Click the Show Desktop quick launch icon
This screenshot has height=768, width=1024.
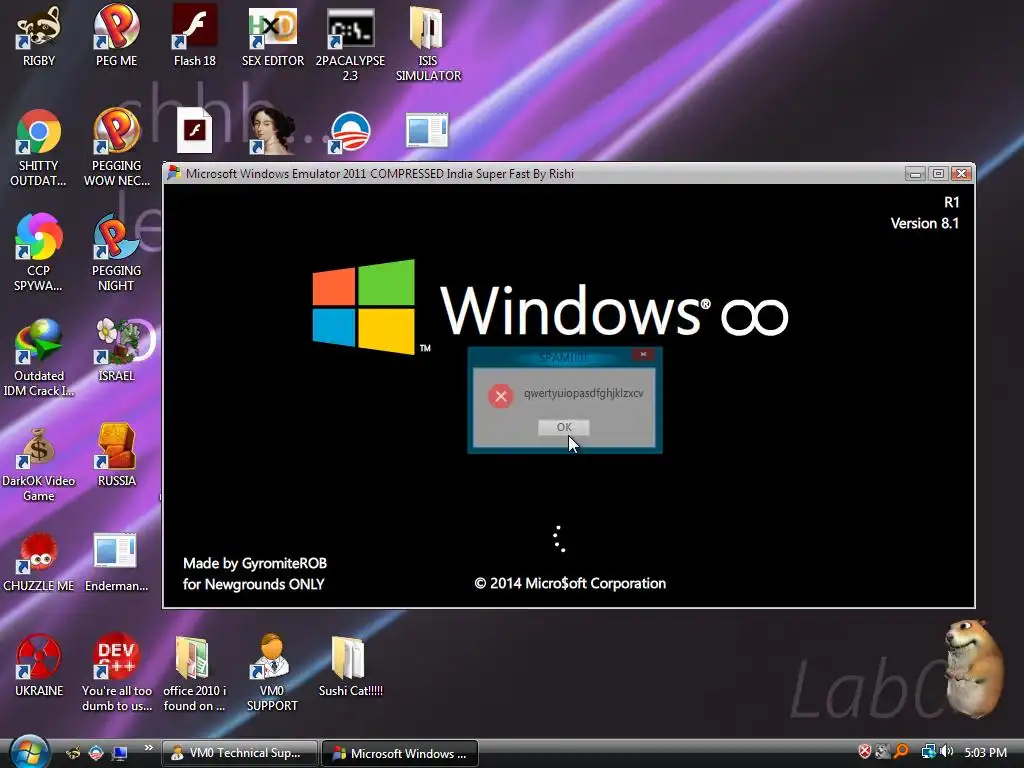(120, 753)
